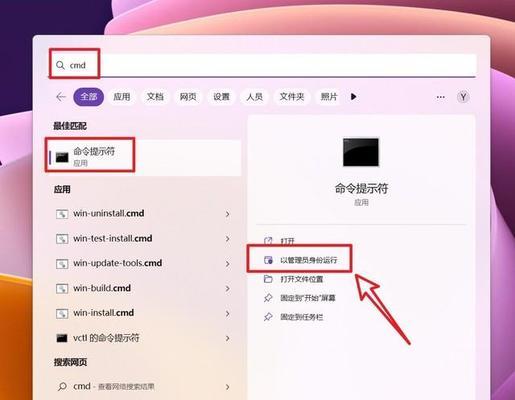This screenshot has height=400, width=515.
Task: Open the three-dot options menu
Action: pyautogui.click(x=440, y=97)
